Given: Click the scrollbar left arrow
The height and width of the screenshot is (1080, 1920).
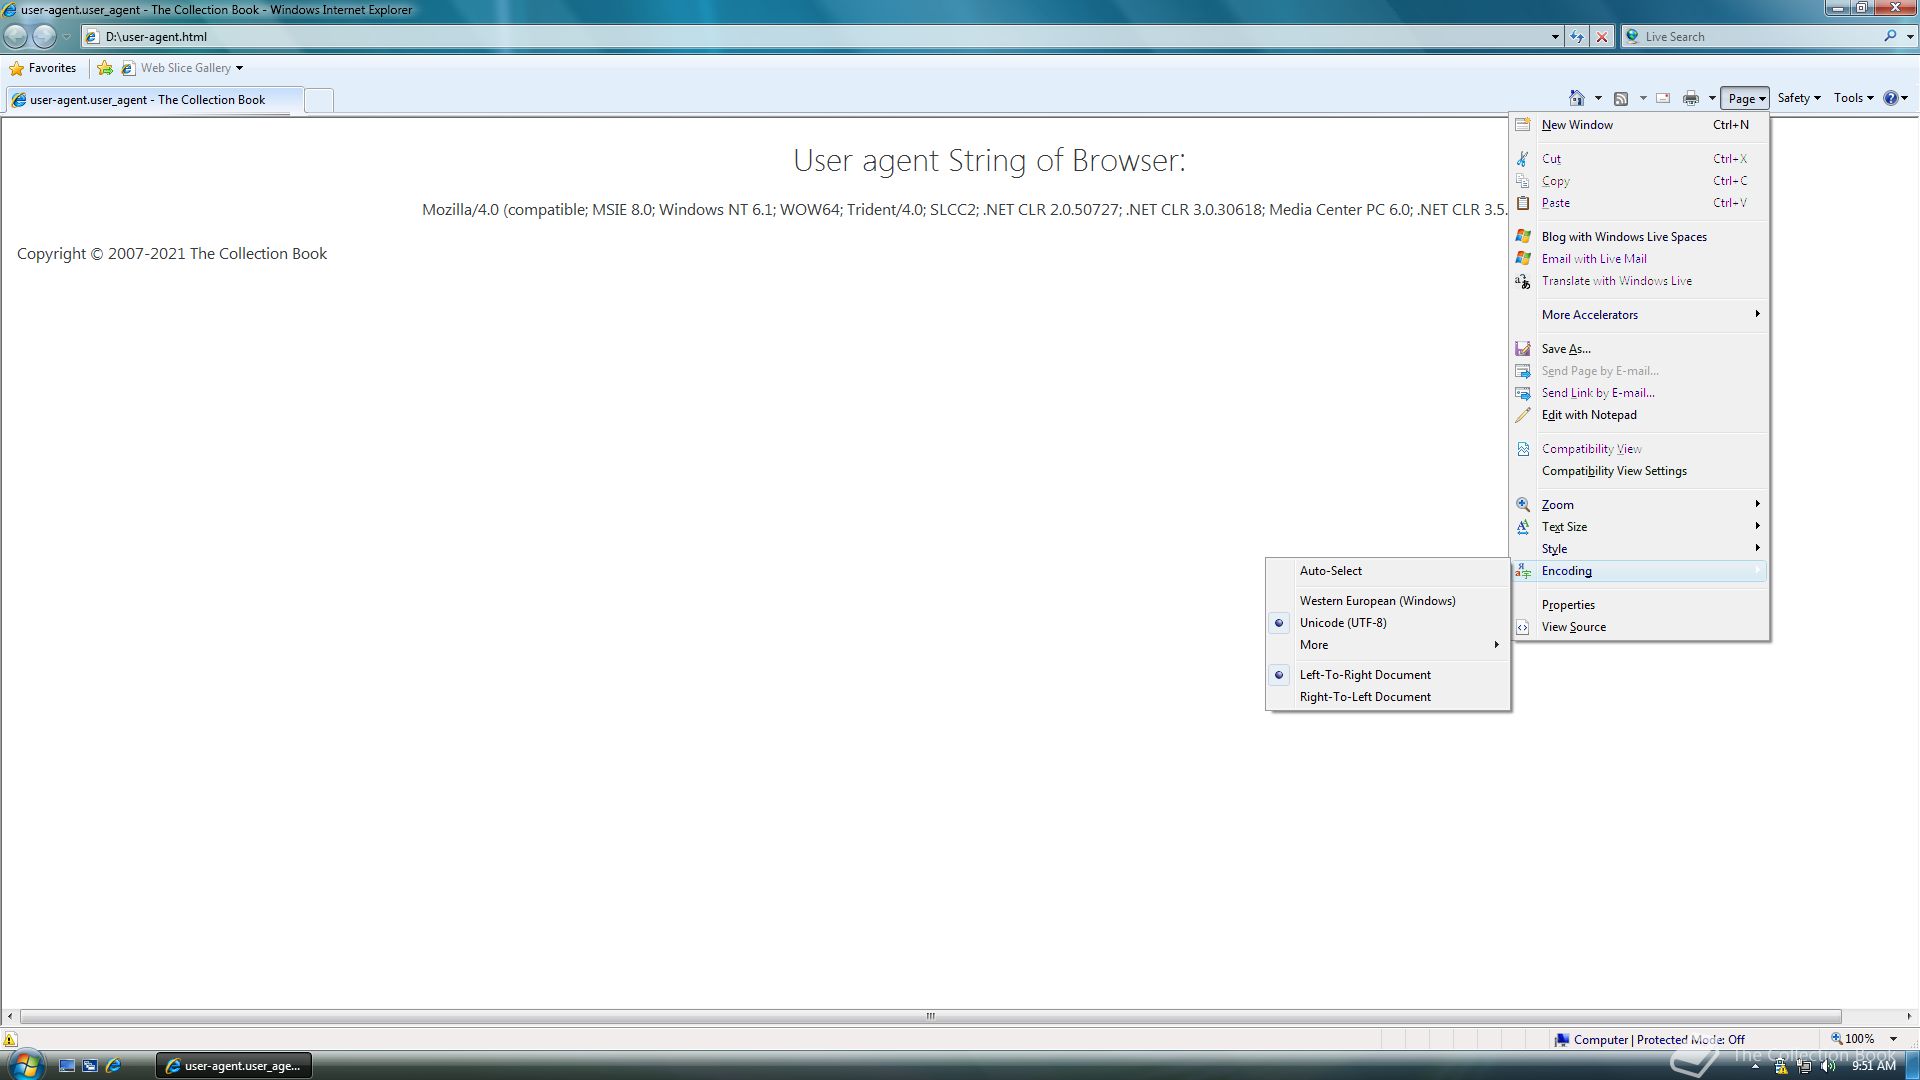Looking at the screenshot, I should [x=10, y=1016].
